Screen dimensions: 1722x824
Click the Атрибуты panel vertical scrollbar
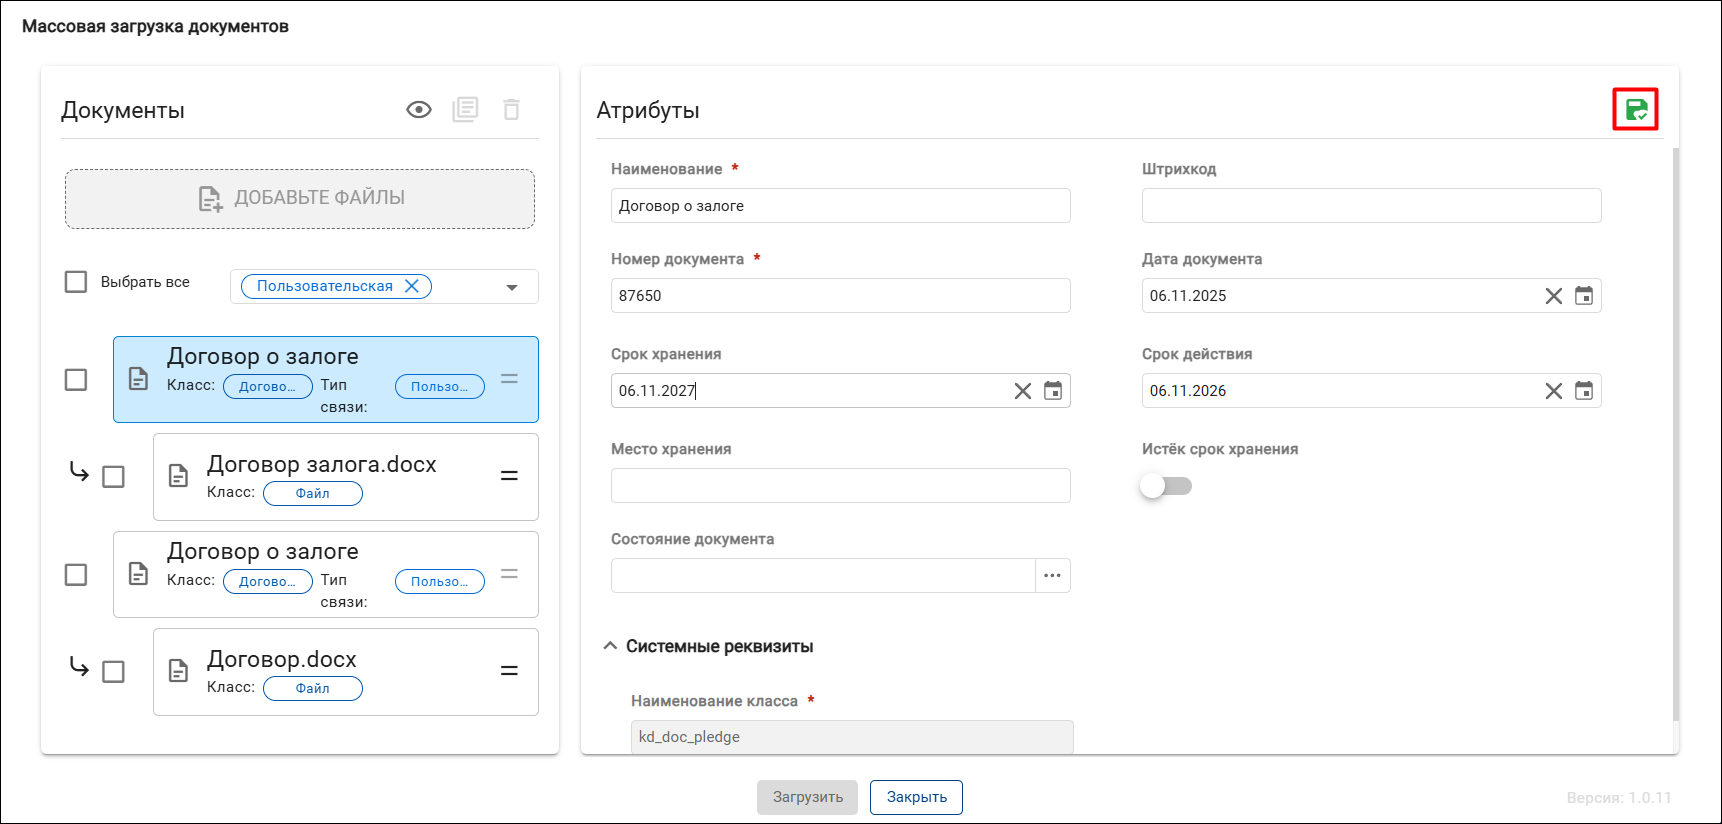(x=1676, y=434)
